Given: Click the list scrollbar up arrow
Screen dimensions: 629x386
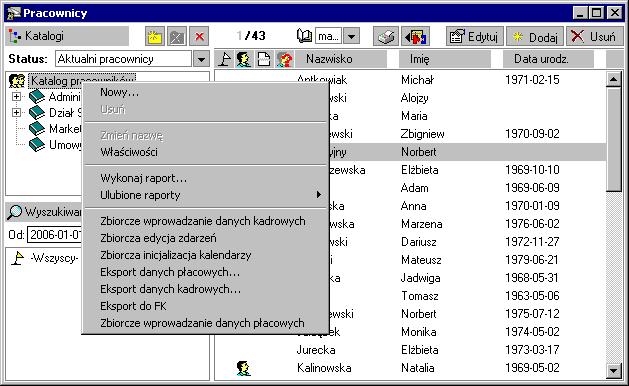Looking at the screenshot, I should pyautogui.click(x=613, y=79).
